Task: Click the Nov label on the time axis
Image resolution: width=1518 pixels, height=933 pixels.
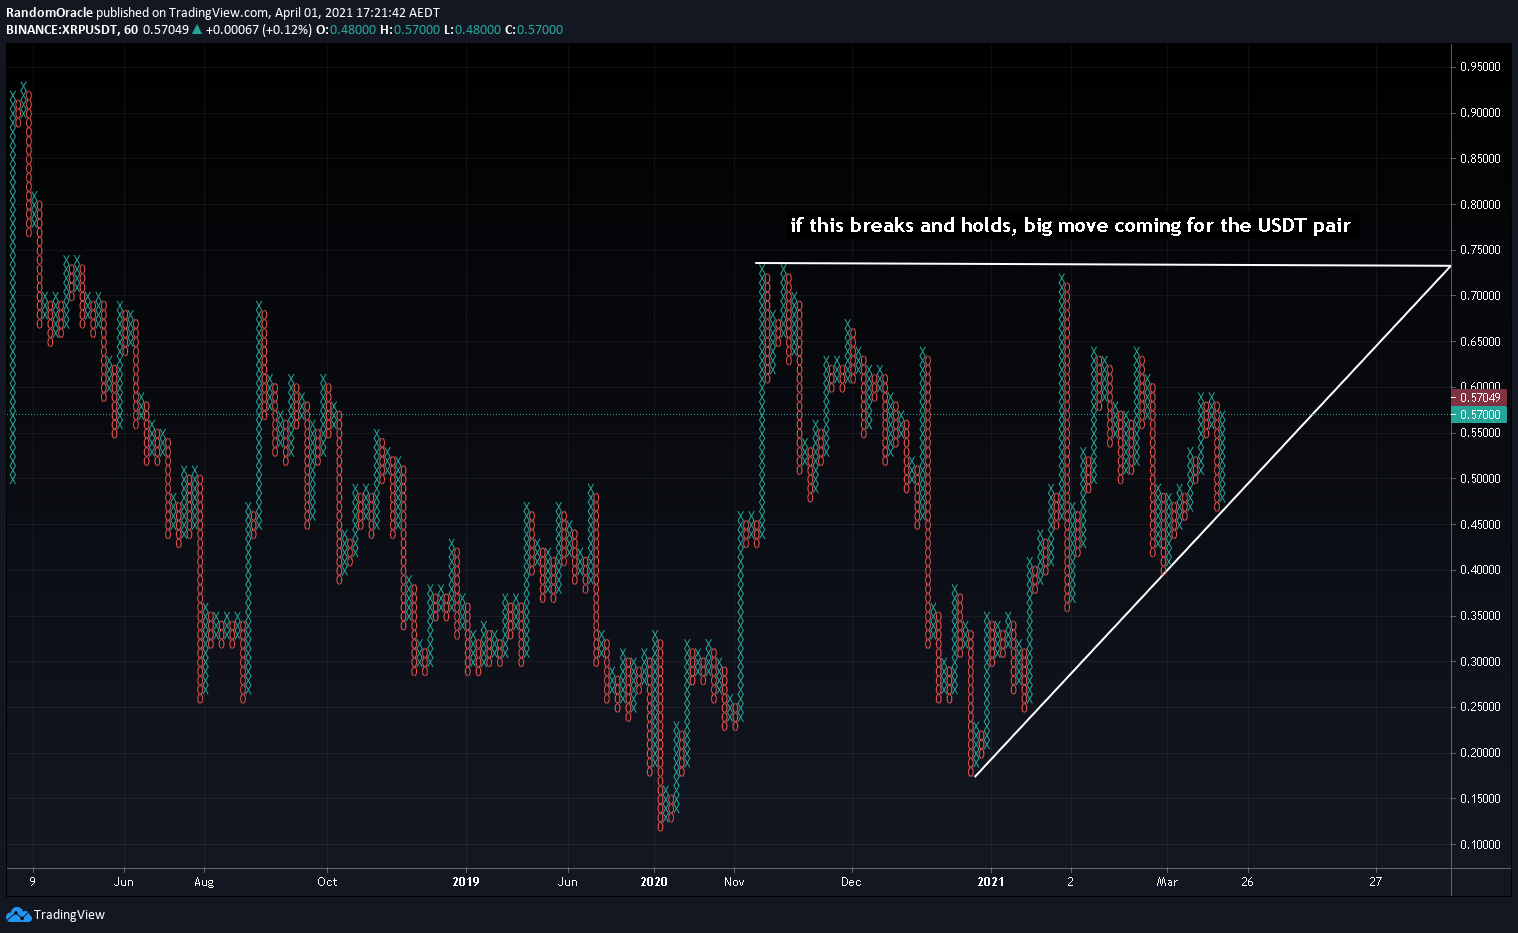Action: (734, 882)
